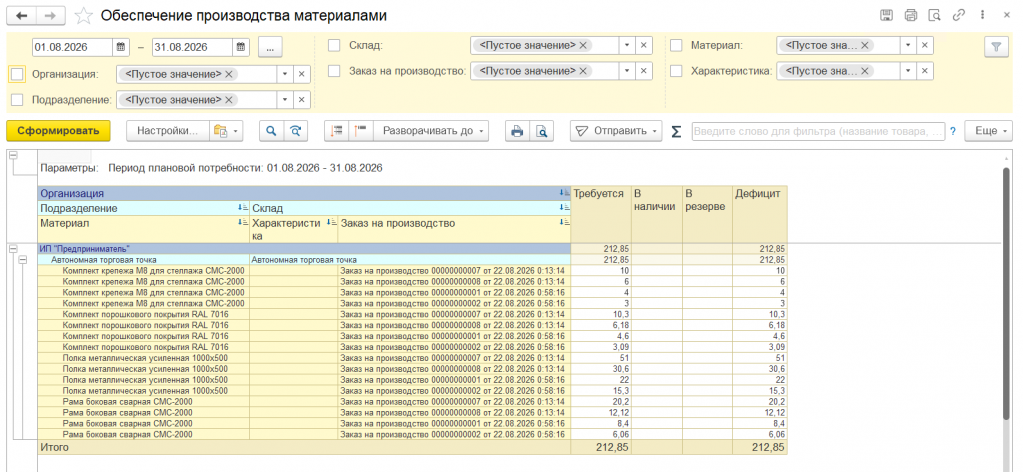Select the Итого row label

pos(55,447)
